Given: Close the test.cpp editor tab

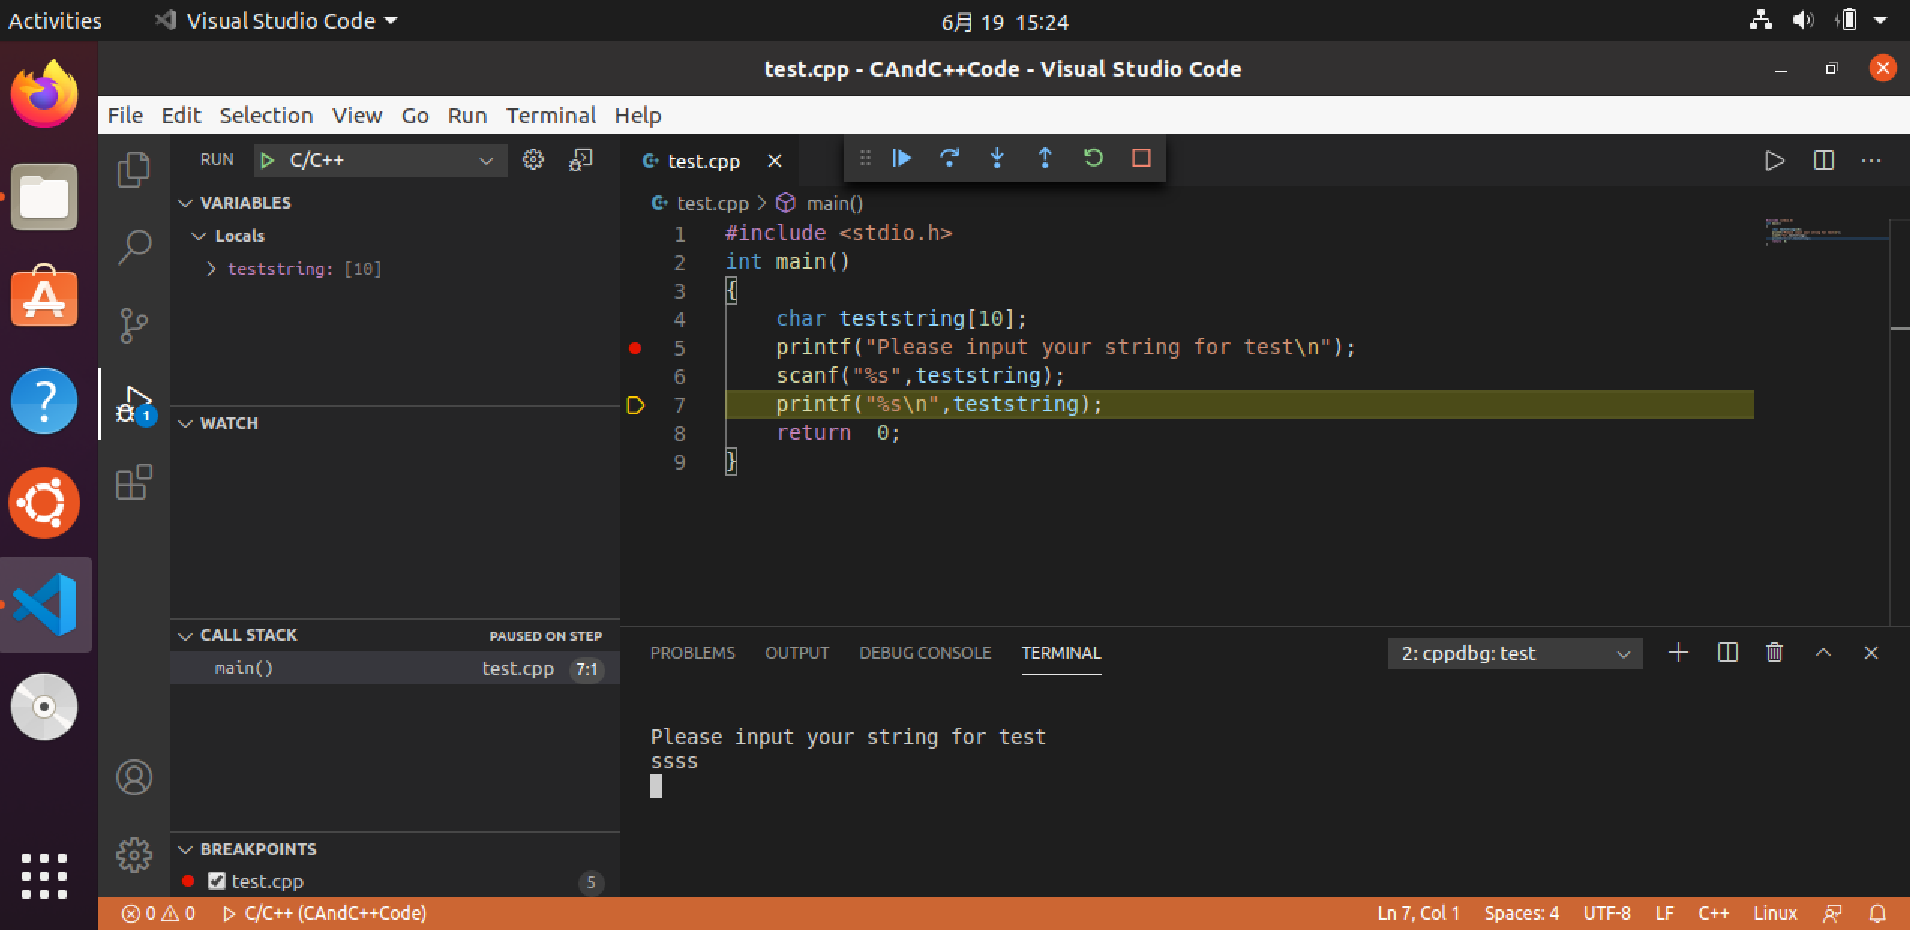Looking at the screenshot, I should (x=775, y=161).
